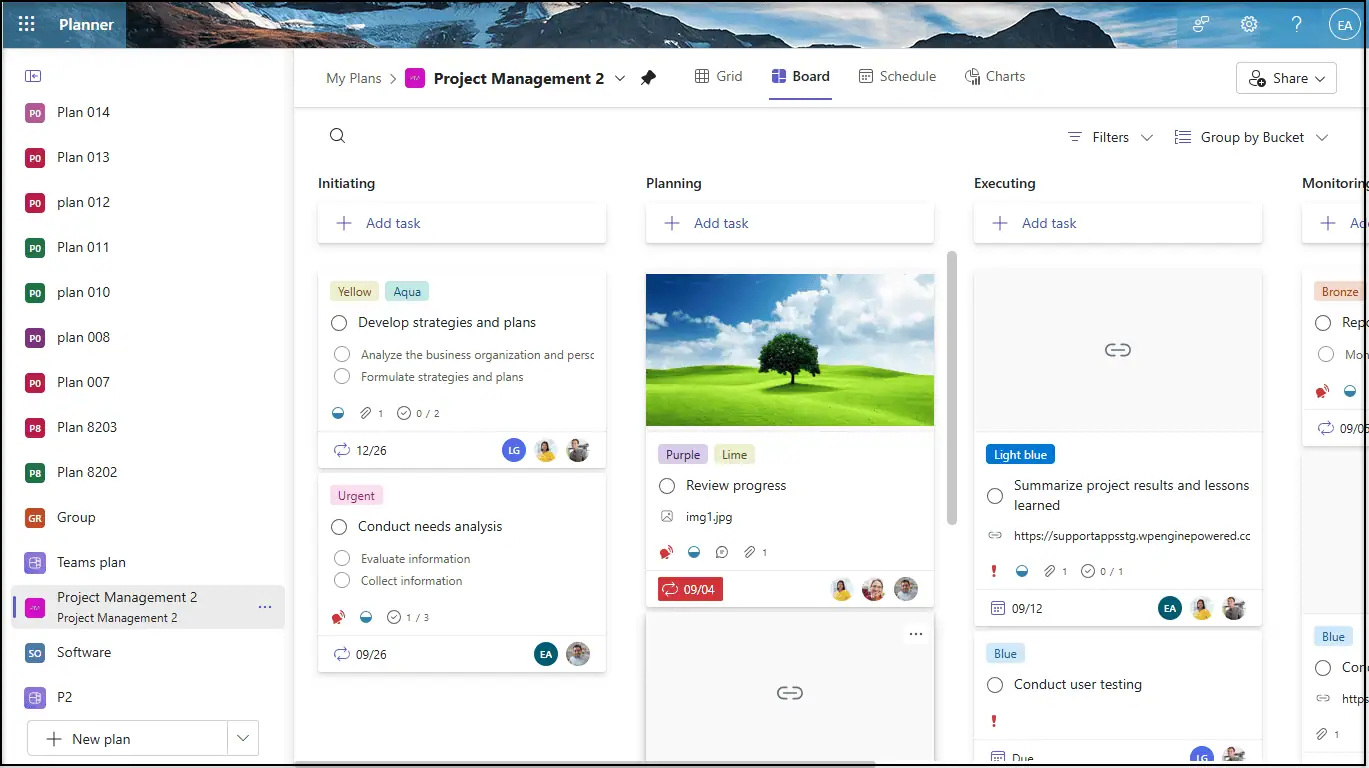Screen dimensions: 1369x768
Task: Click the comment icon on Review progress card
Action: click(x=721, y=552)
